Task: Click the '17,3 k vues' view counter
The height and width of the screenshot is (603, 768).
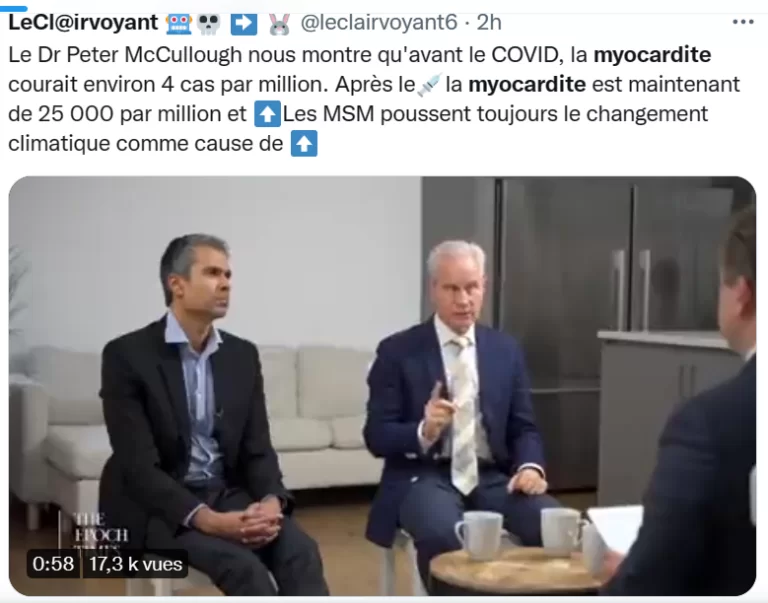Action: 136,564
